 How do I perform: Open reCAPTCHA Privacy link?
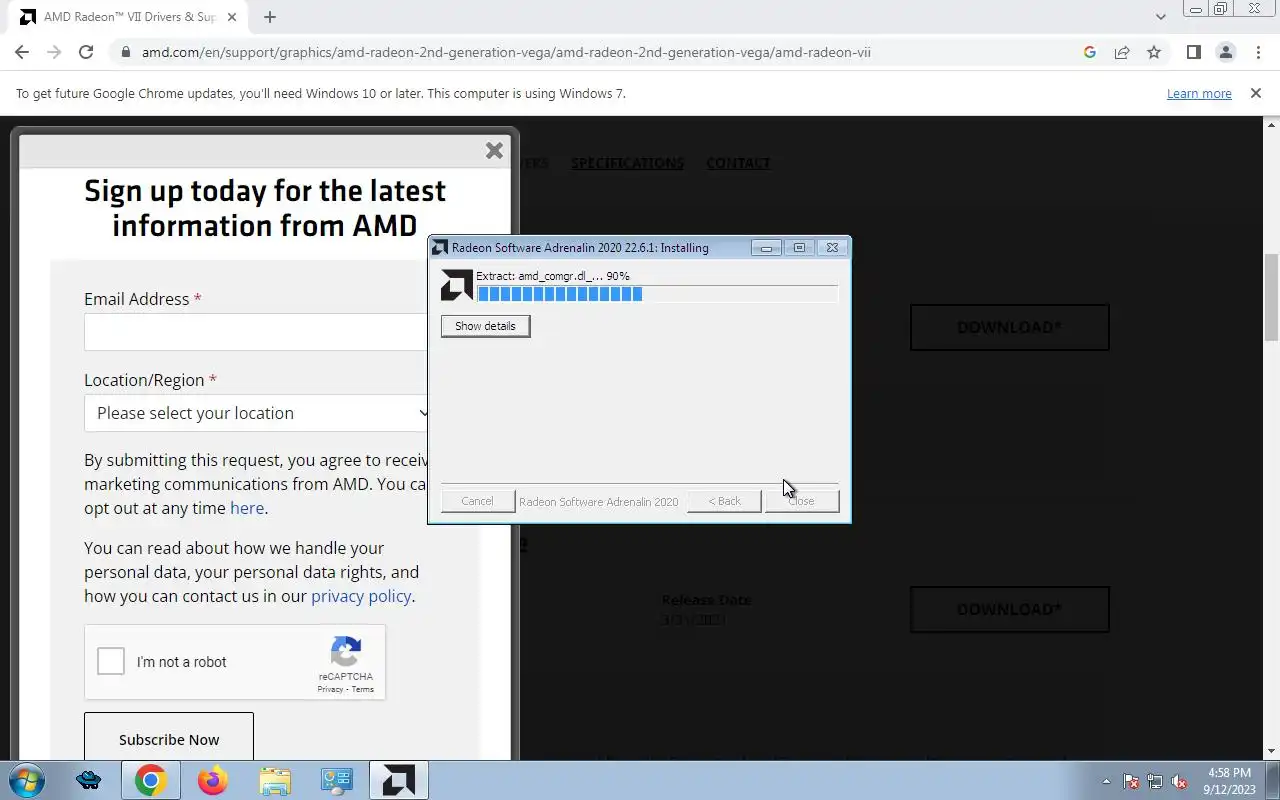330,689
